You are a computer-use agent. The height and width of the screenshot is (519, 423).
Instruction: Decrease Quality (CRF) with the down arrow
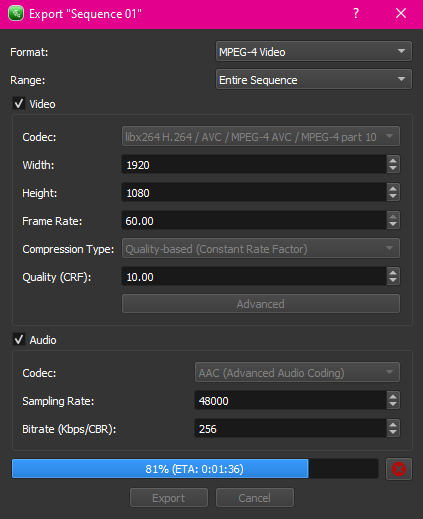(x=393, y=281)
